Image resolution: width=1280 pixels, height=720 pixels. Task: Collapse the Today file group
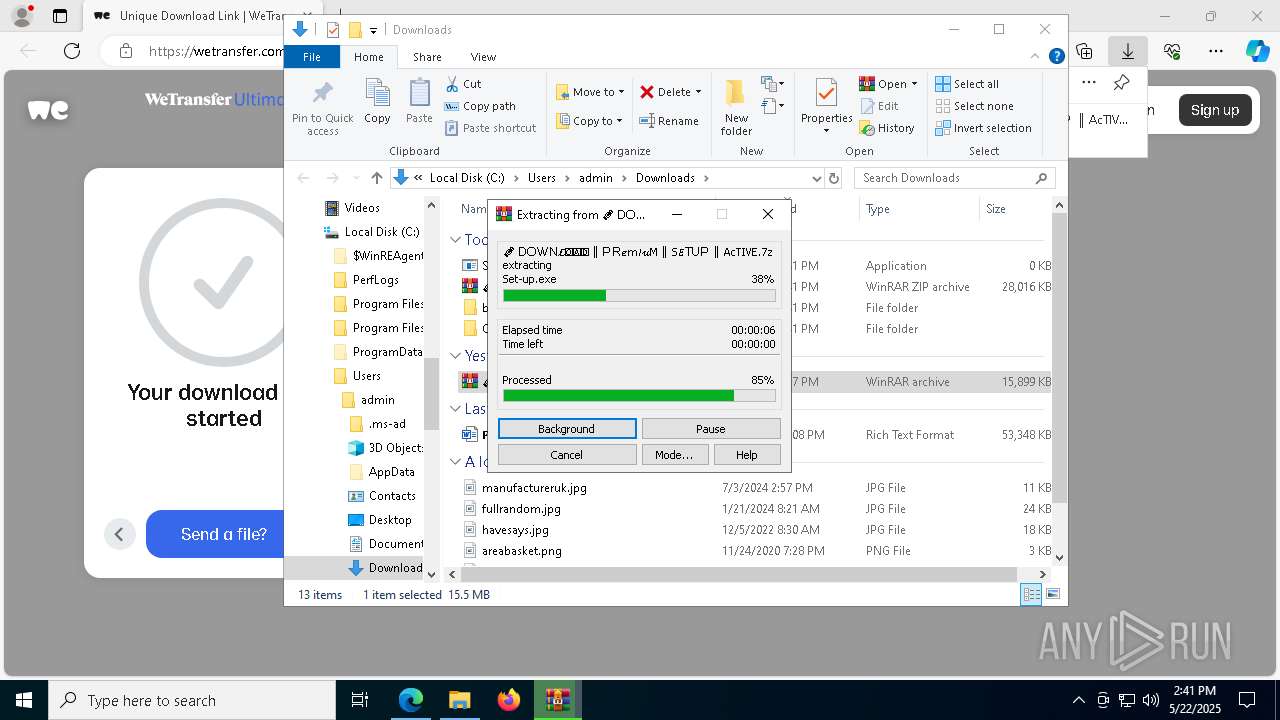click(x=455, y=240)
